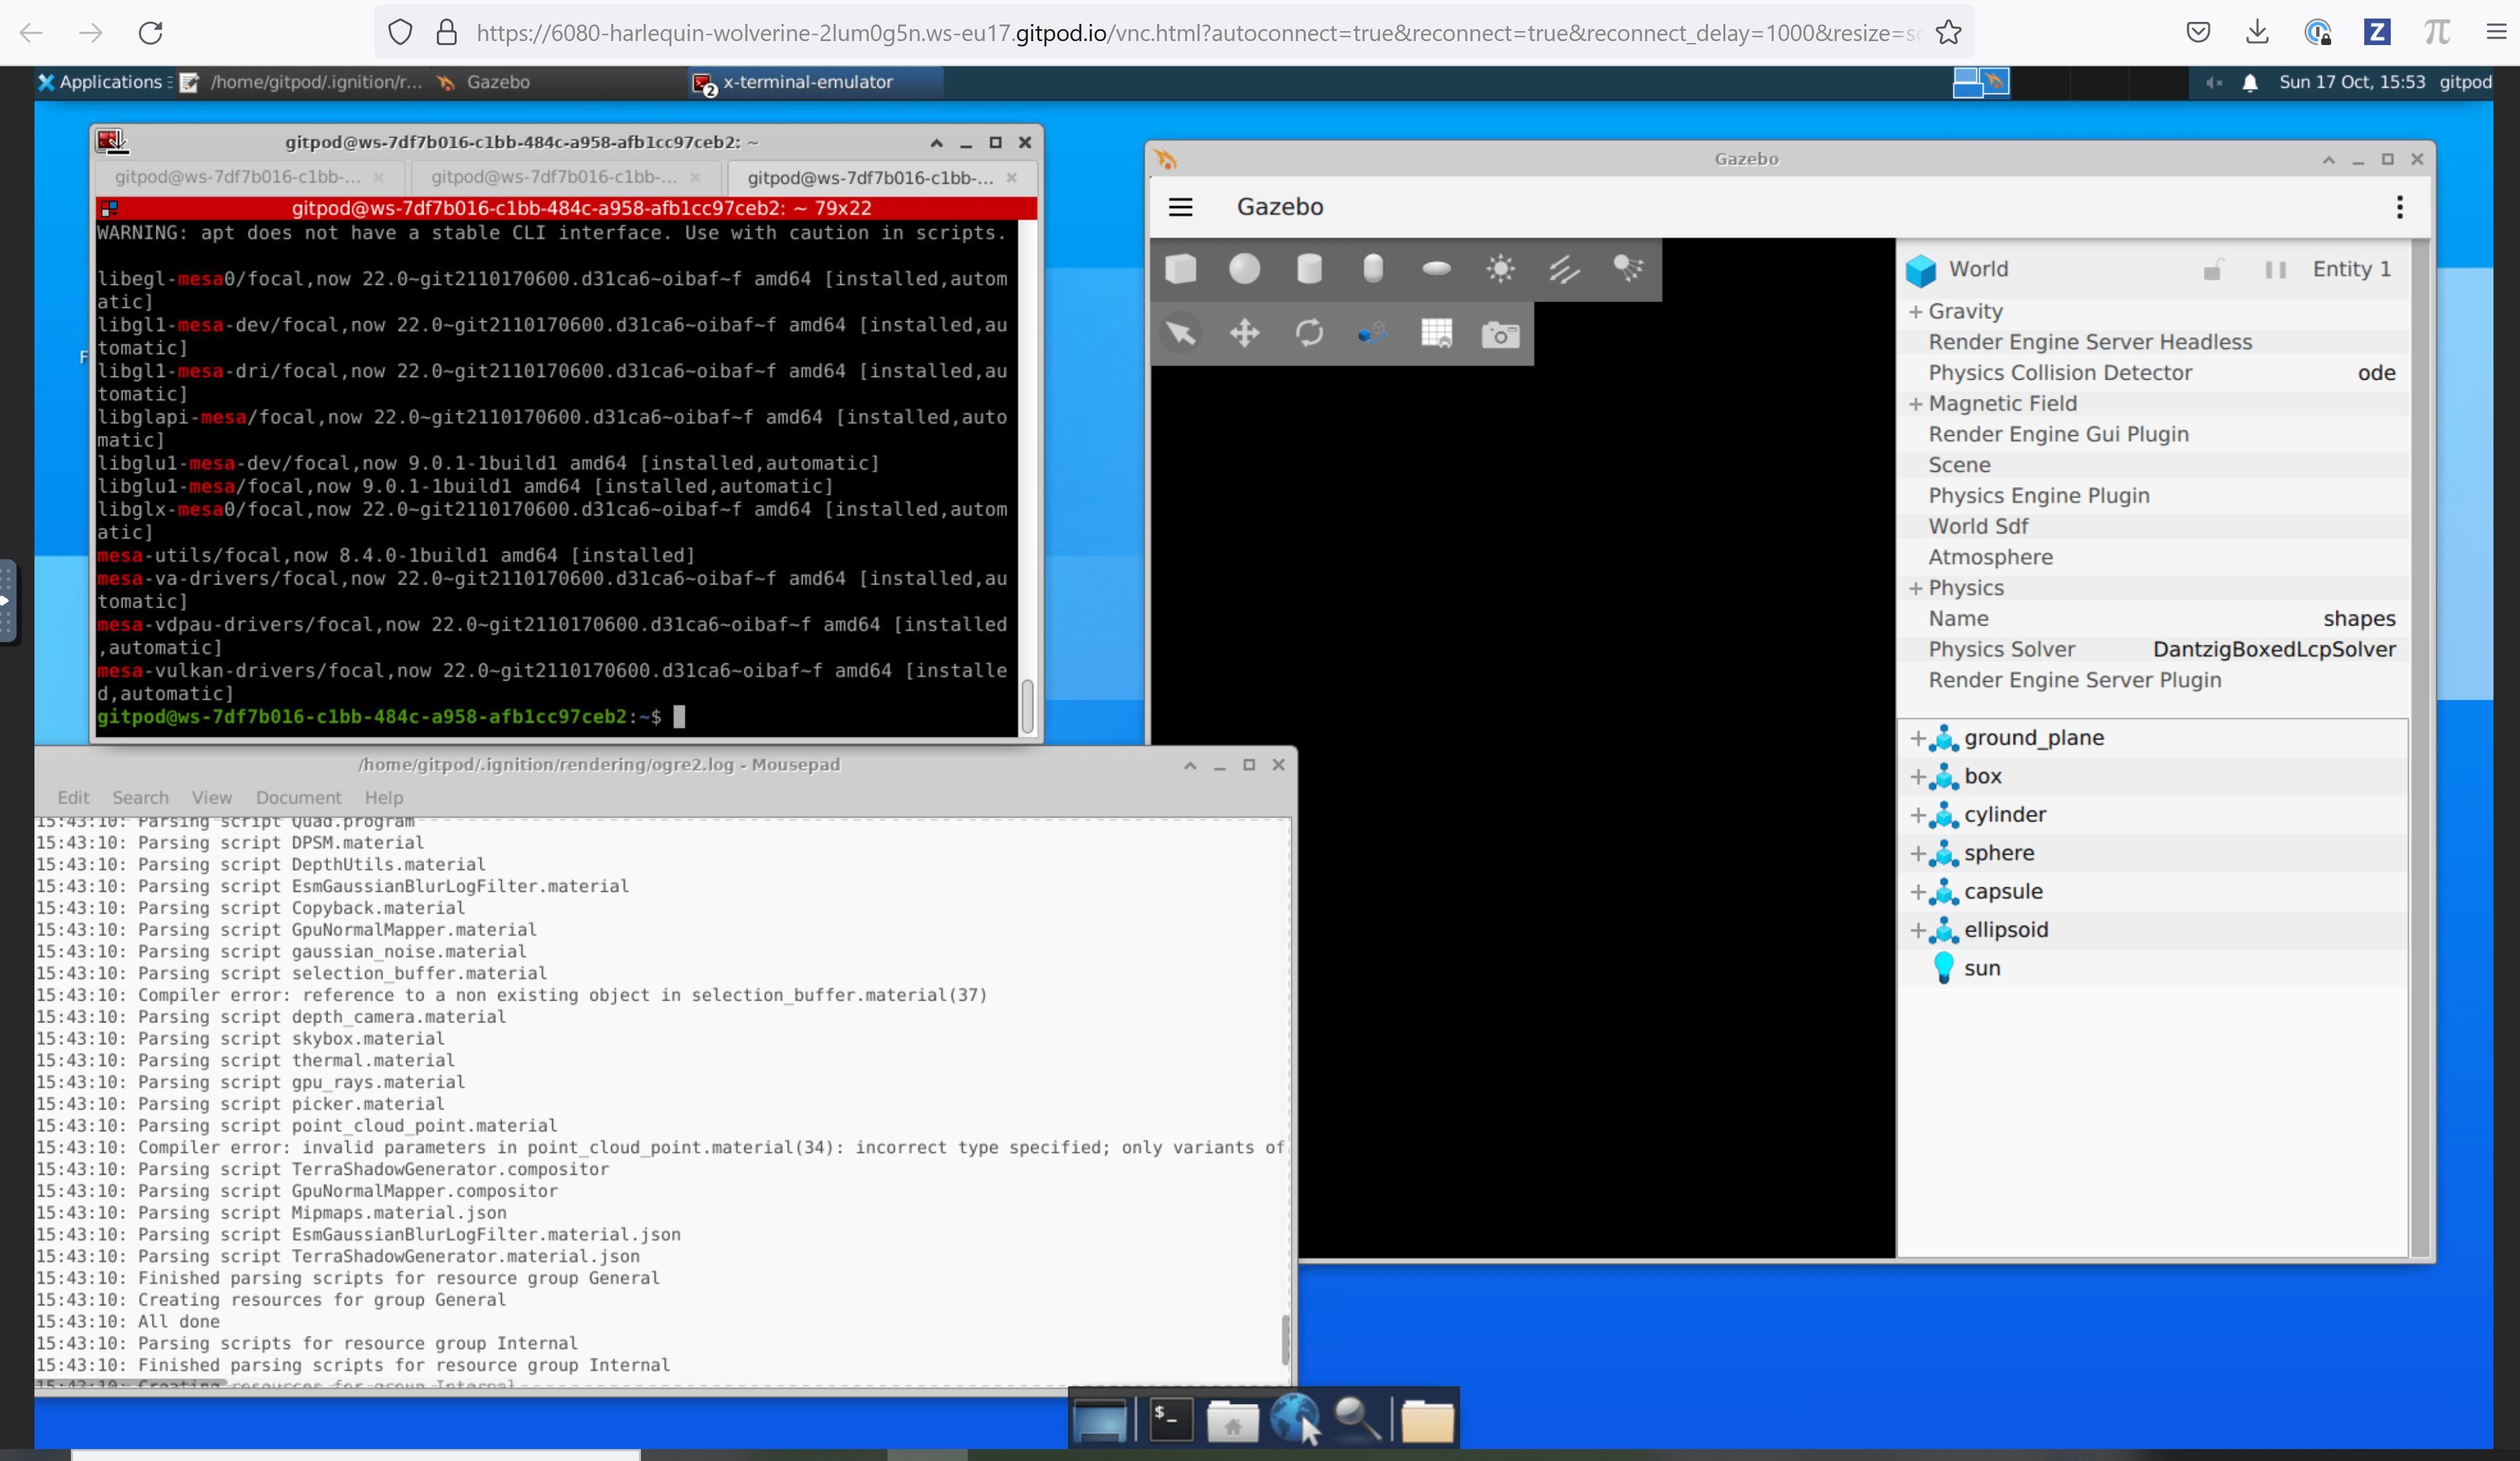Viewport: 2520px width, 1461px height.
Task: Open the view angle tool (blue cube icon)
Action: click(1372, 334)
